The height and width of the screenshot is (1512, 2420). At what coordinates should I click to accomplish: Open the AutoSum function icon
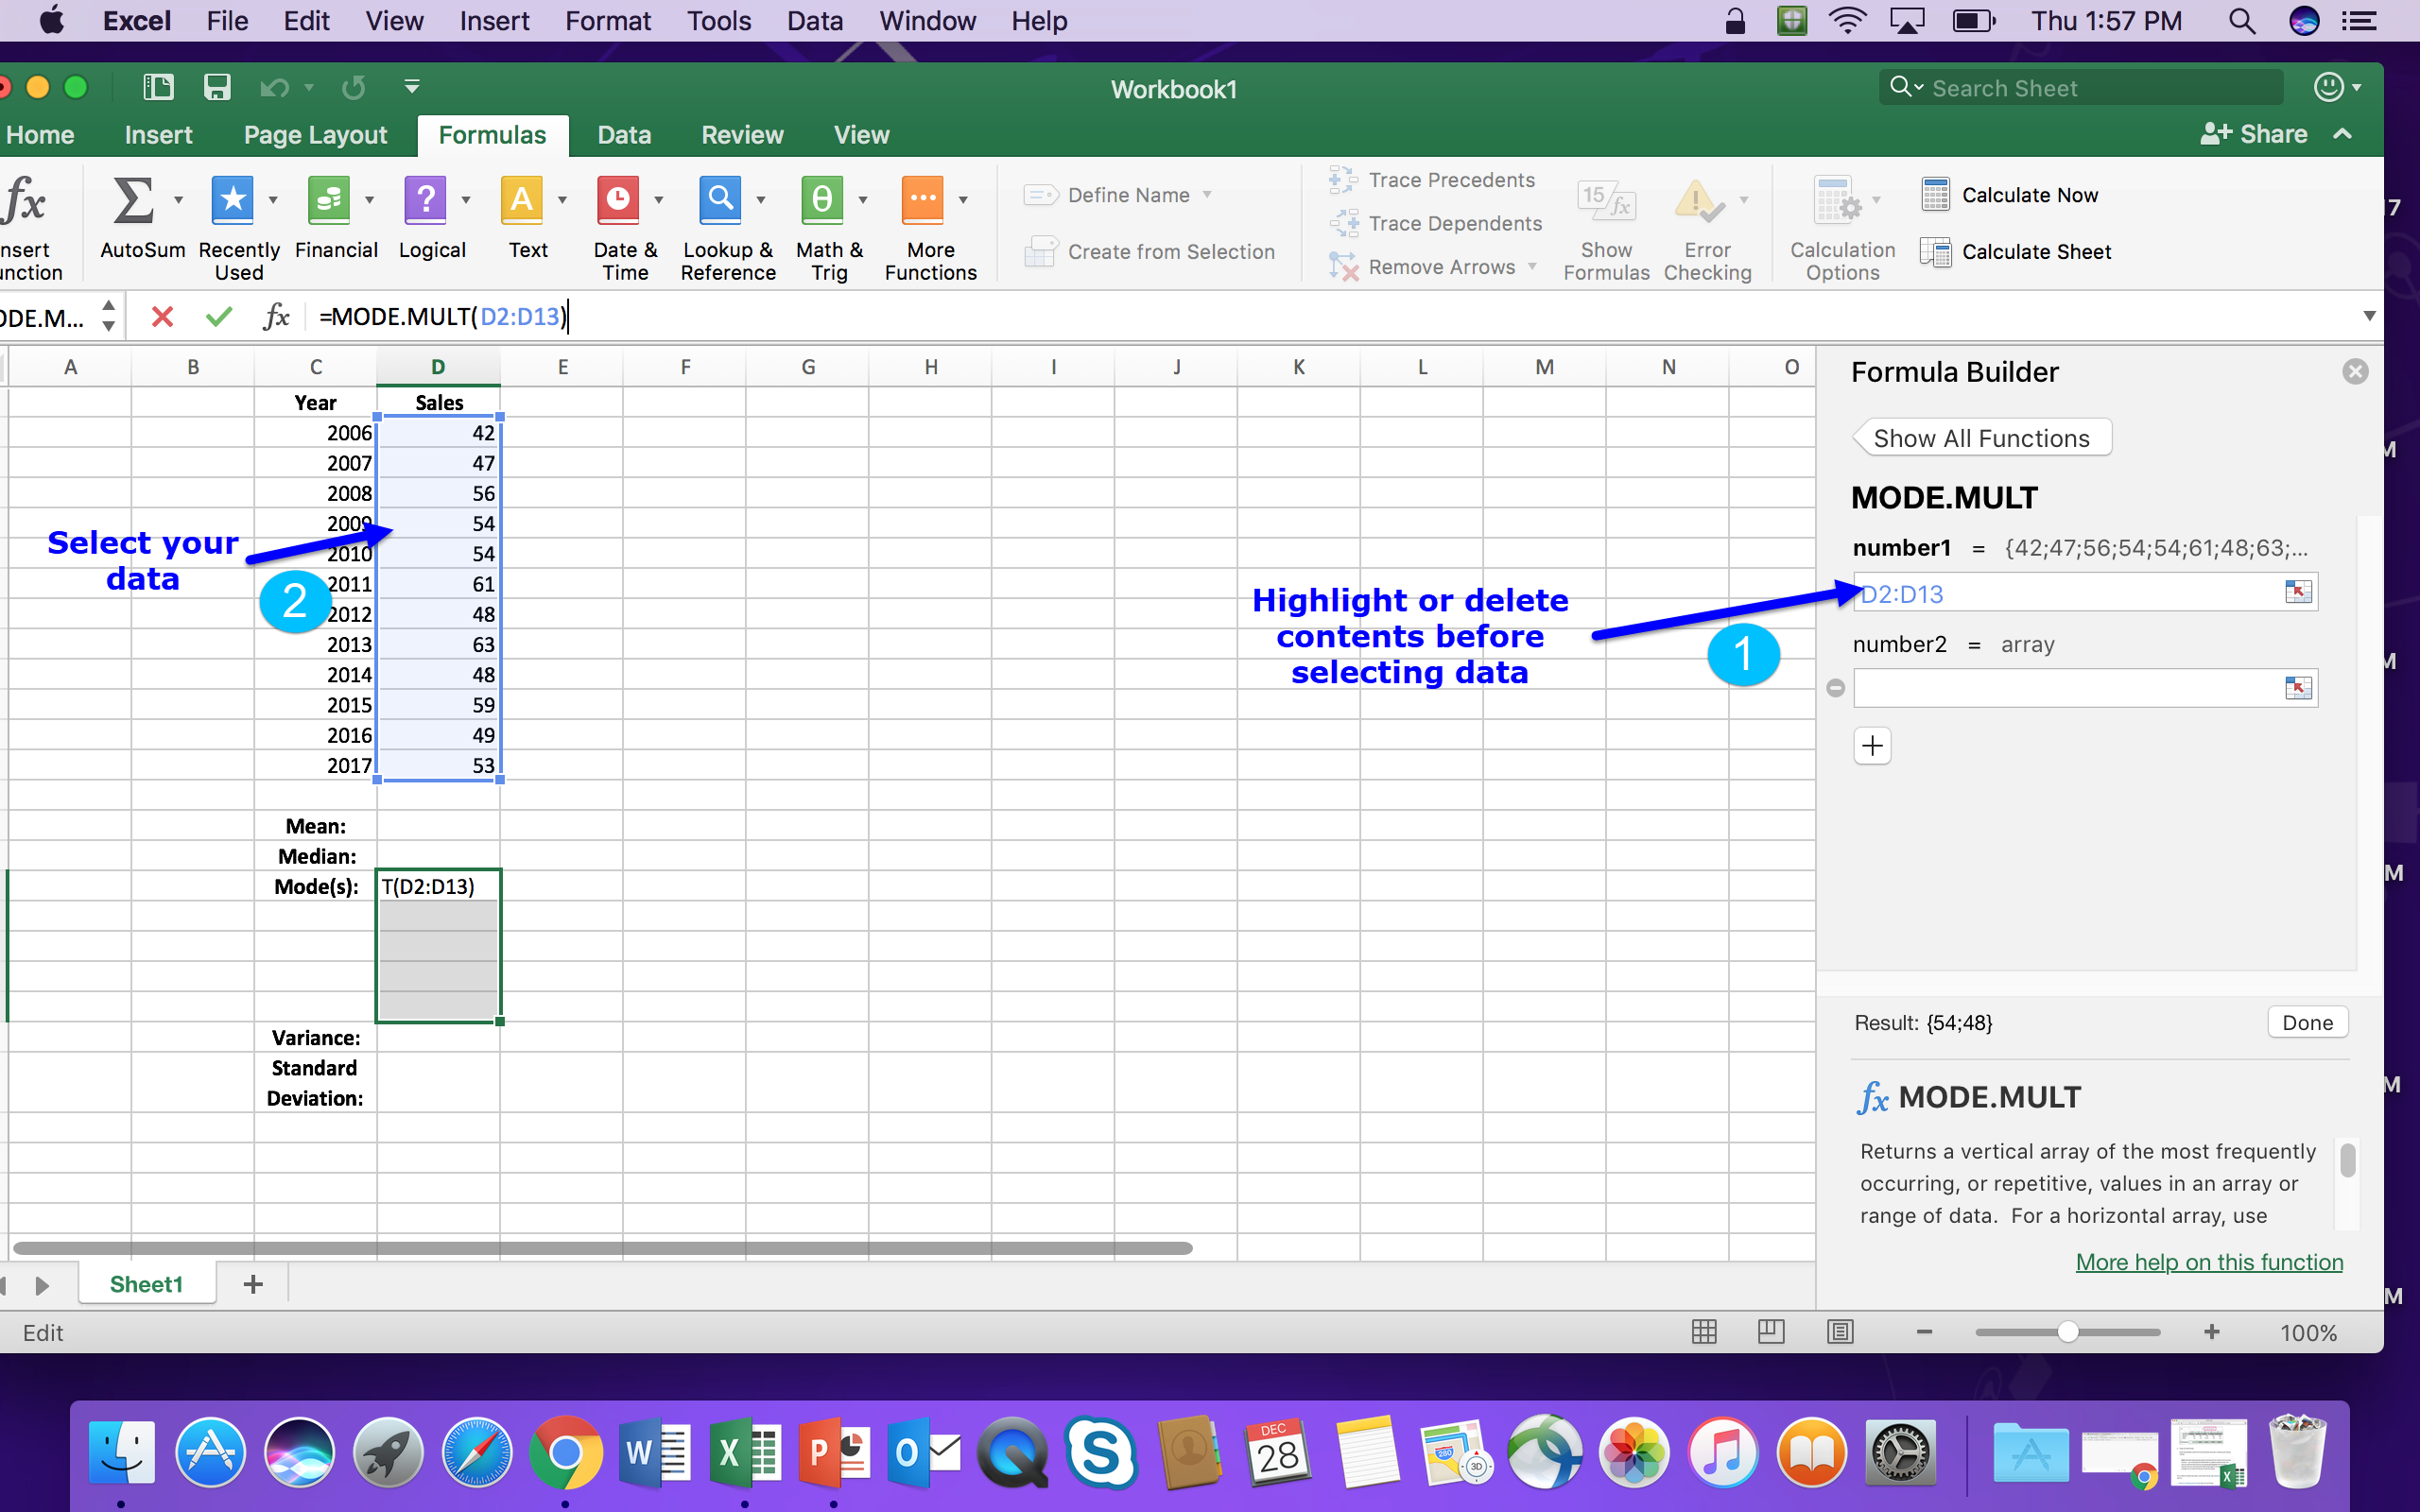click(132, 201)
